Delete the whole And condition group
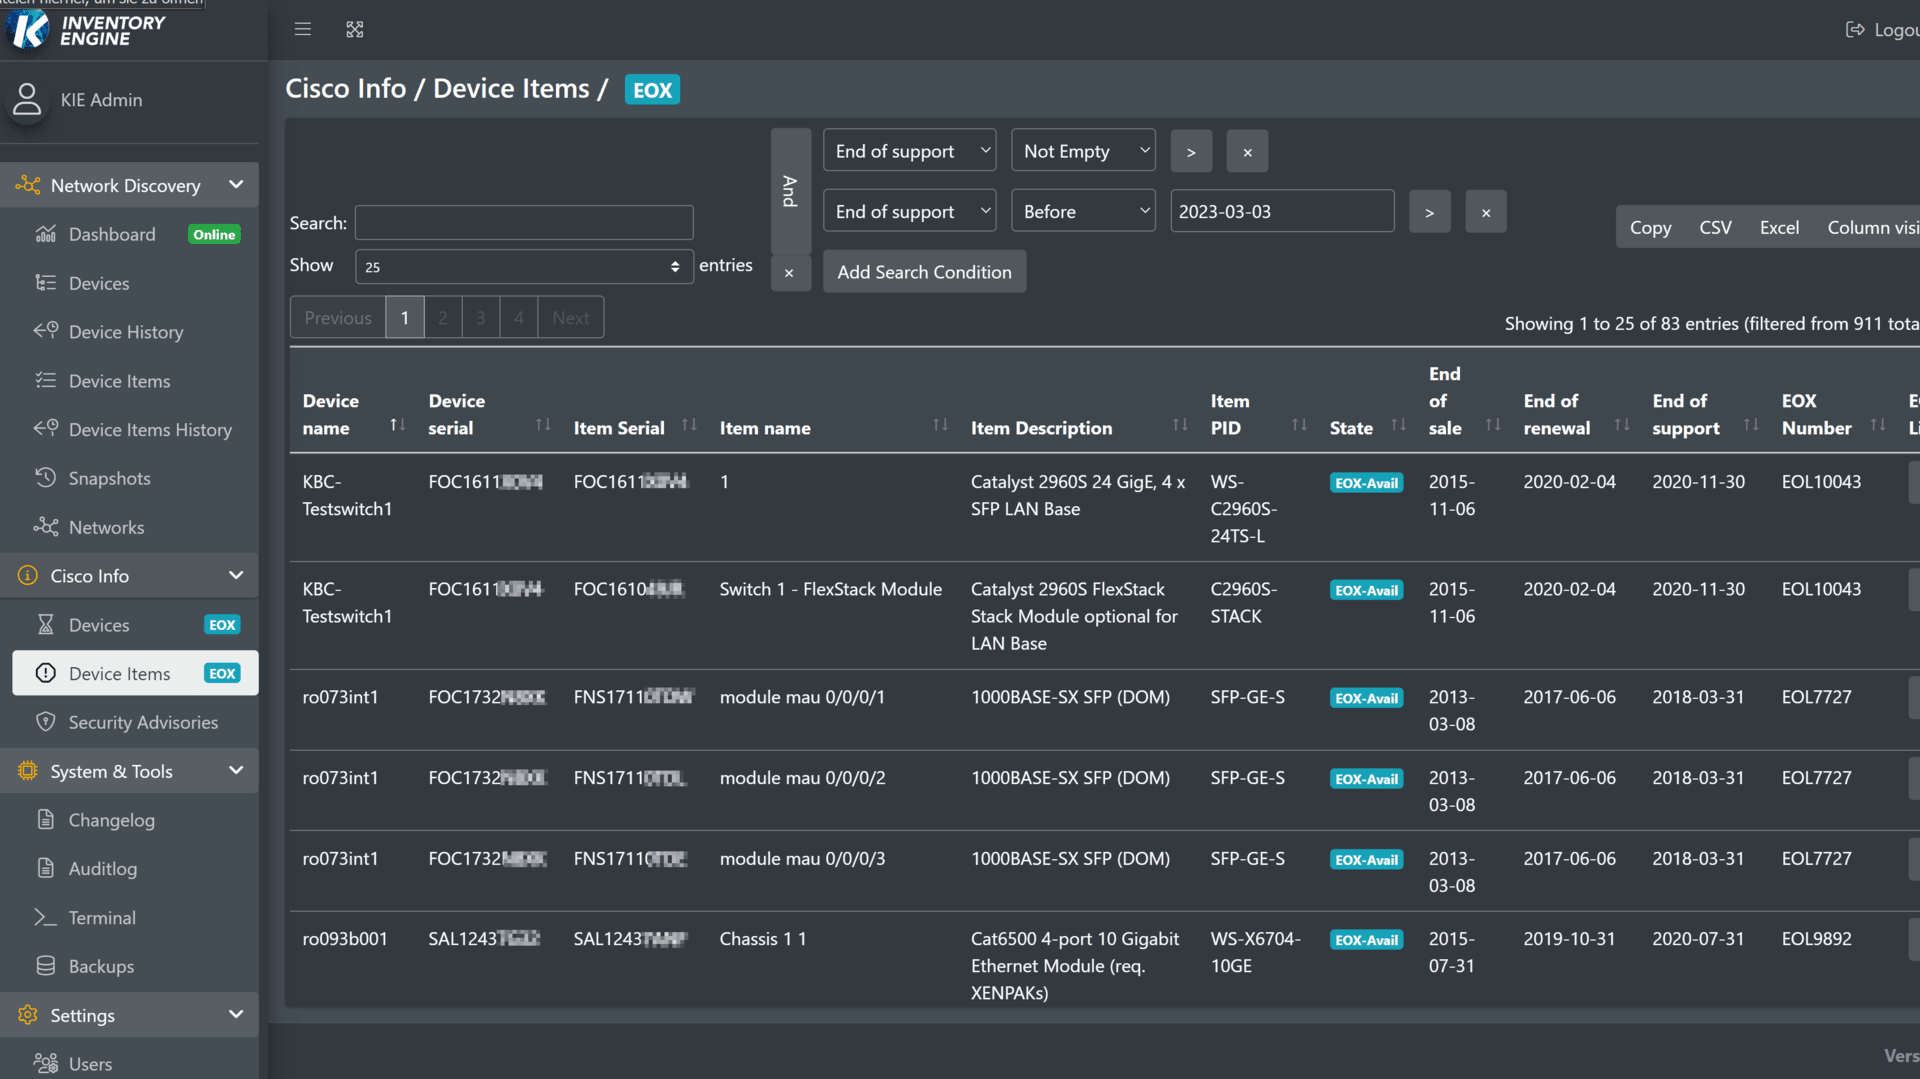 point(790,272)
